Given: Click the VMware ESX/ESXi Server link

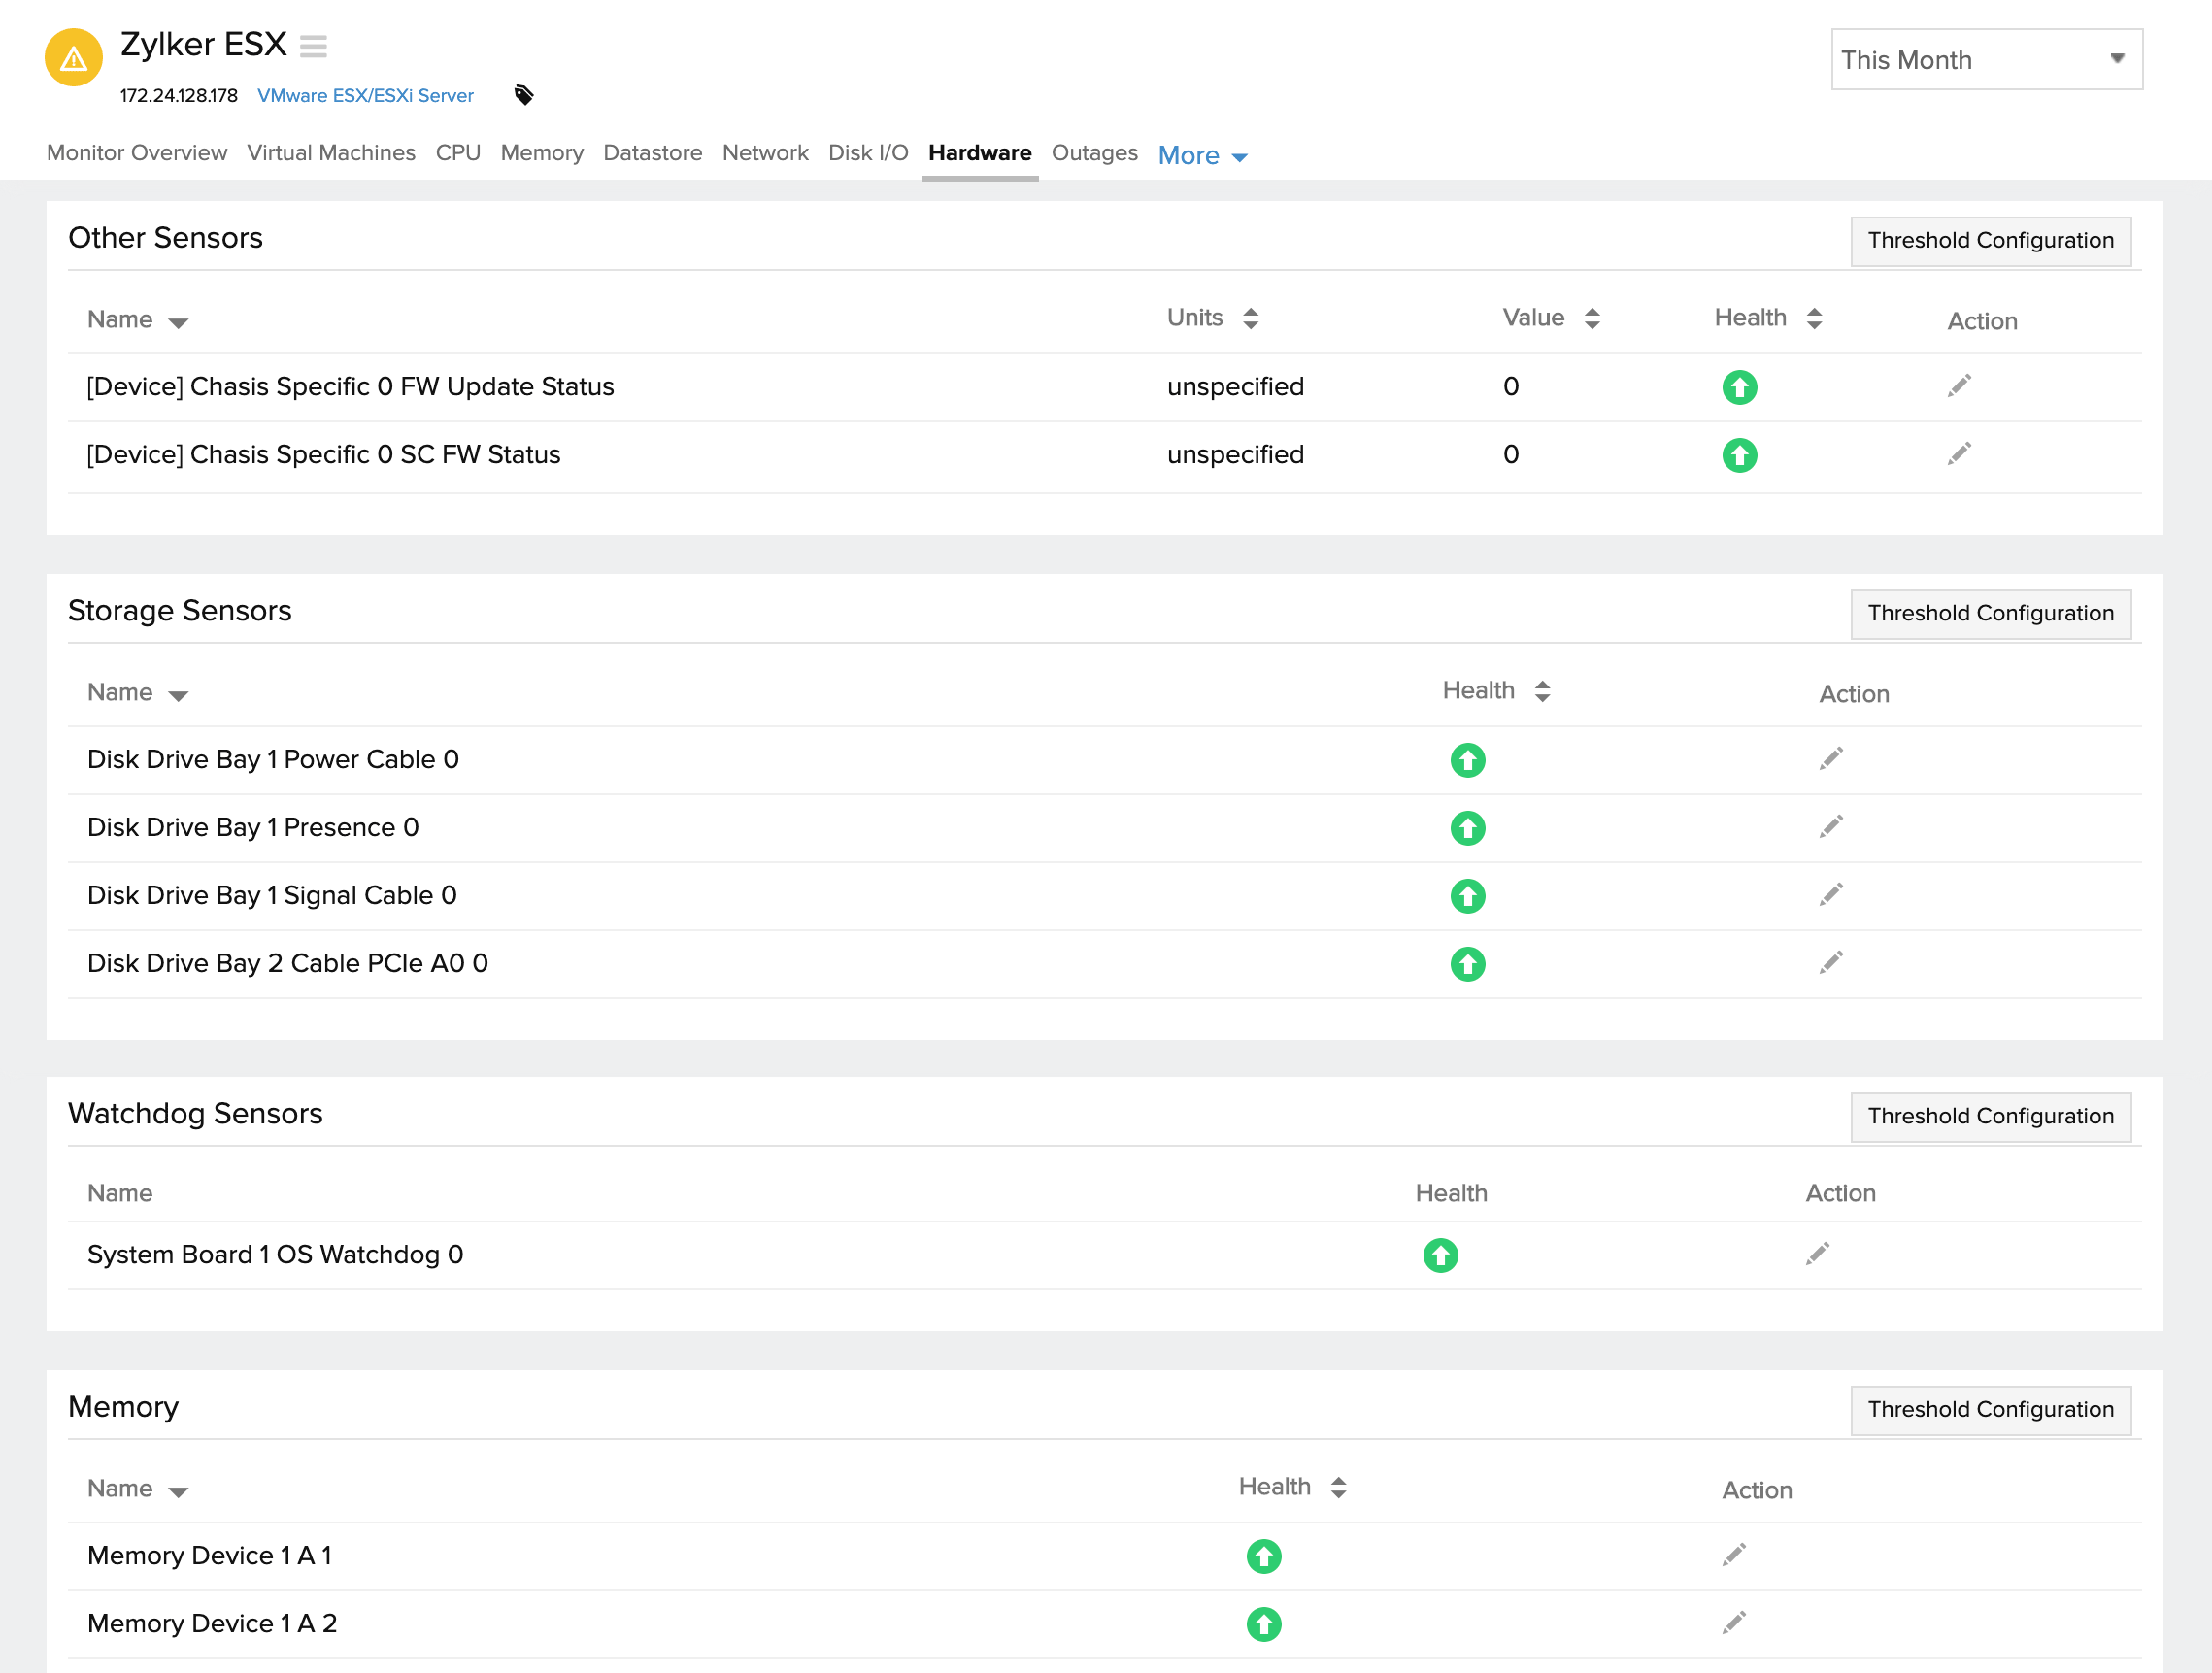Looking at the screenshot, I should click(365, 95).
